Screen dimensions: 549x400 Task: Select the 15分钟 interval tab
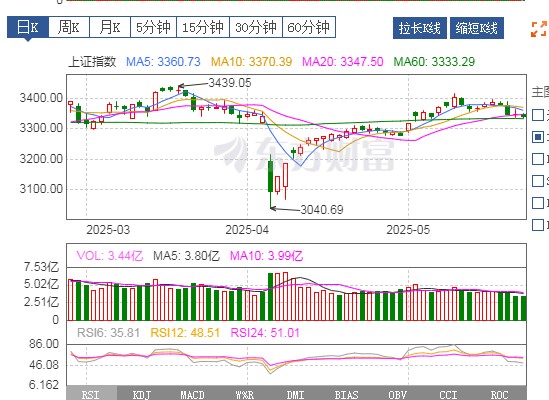tap(203, 27)
